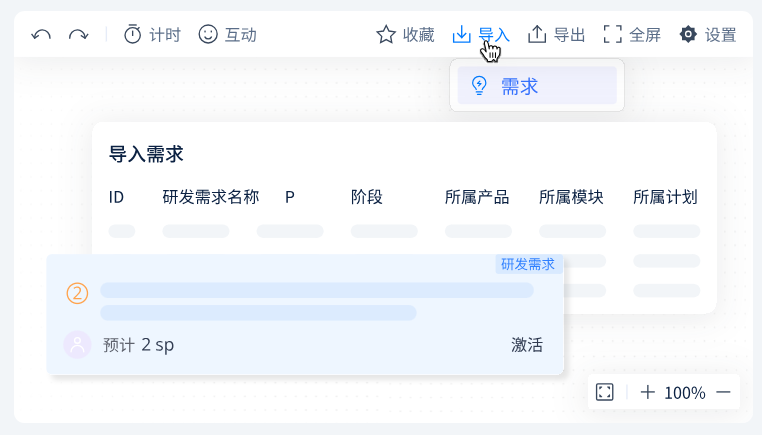Screen dimensions: 762x435
Task: Click the orange priority 2 badge
Action: point(77,293)
